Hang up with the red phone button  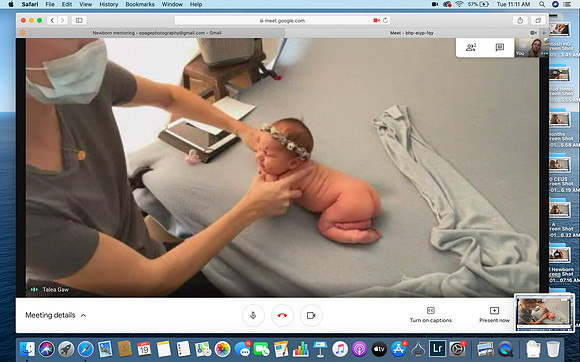pyautogui.click(x=282, y=315)
